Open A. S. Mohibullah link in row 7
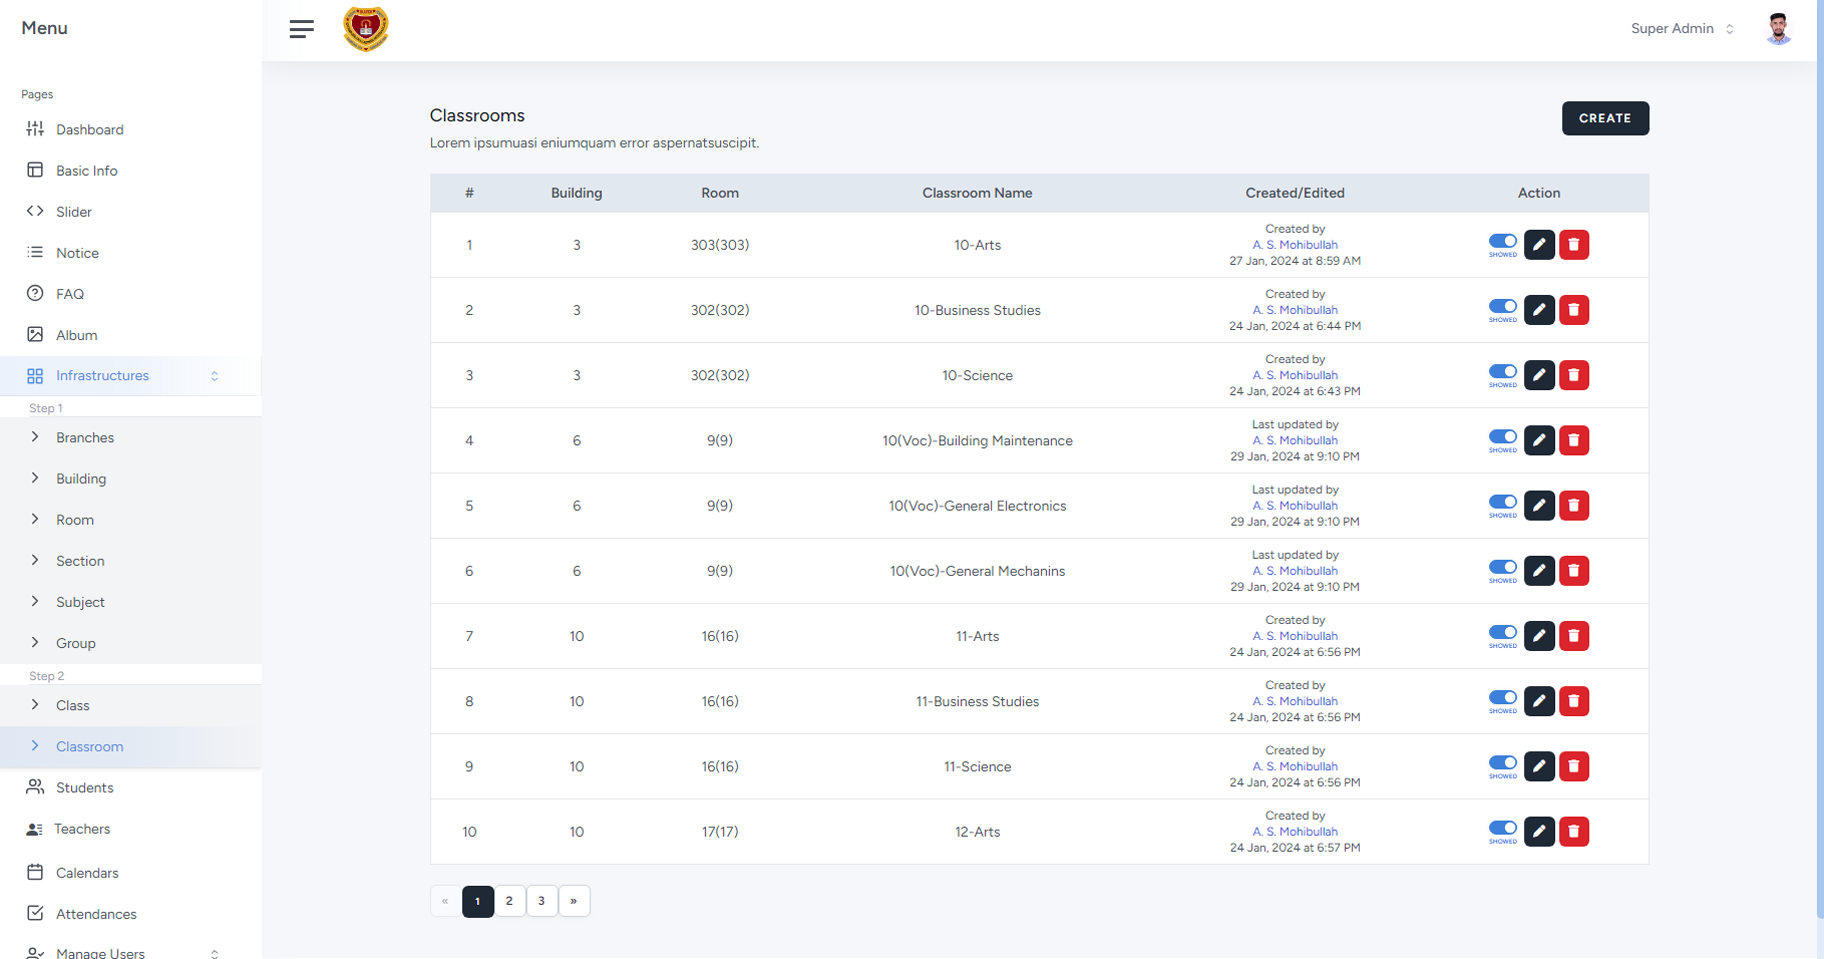1824x959 pixels. tap(1294, 636)
